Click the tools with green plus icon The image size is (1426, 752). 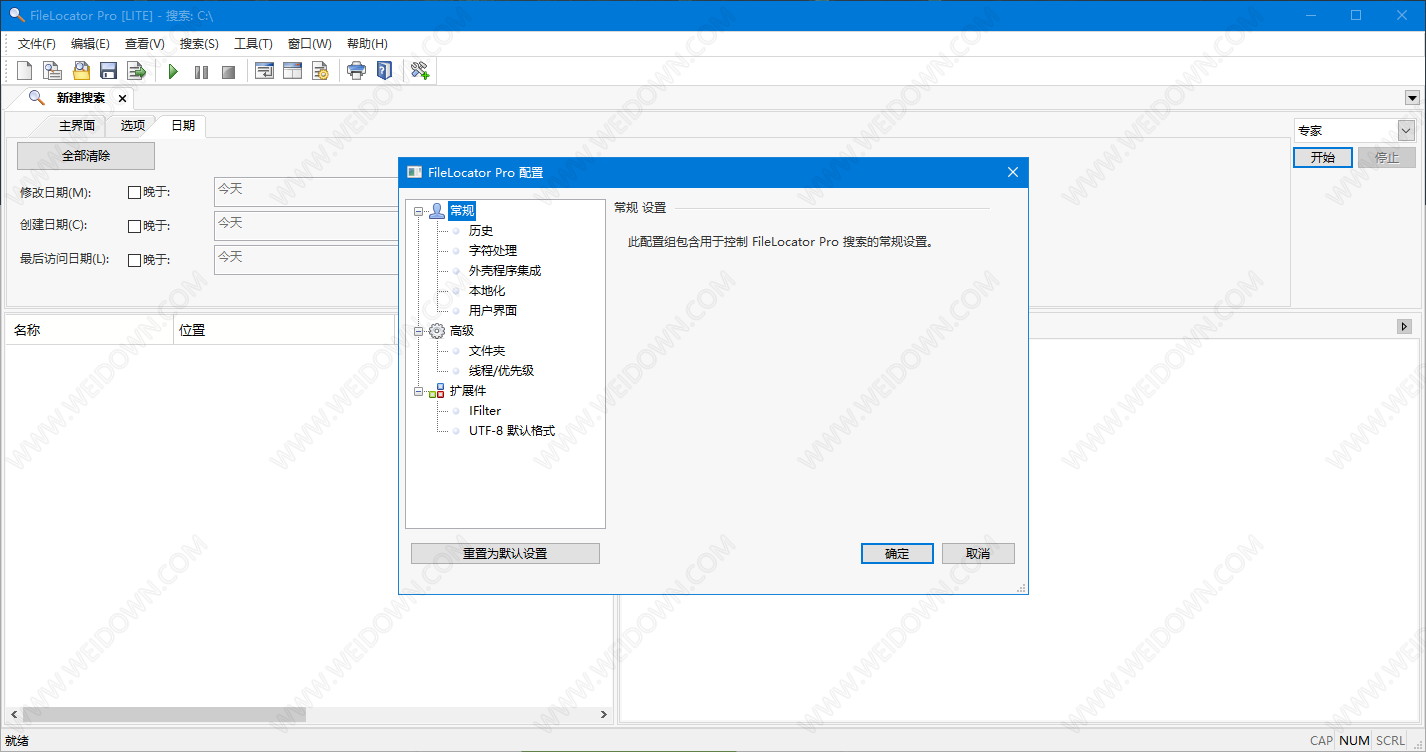420,71
